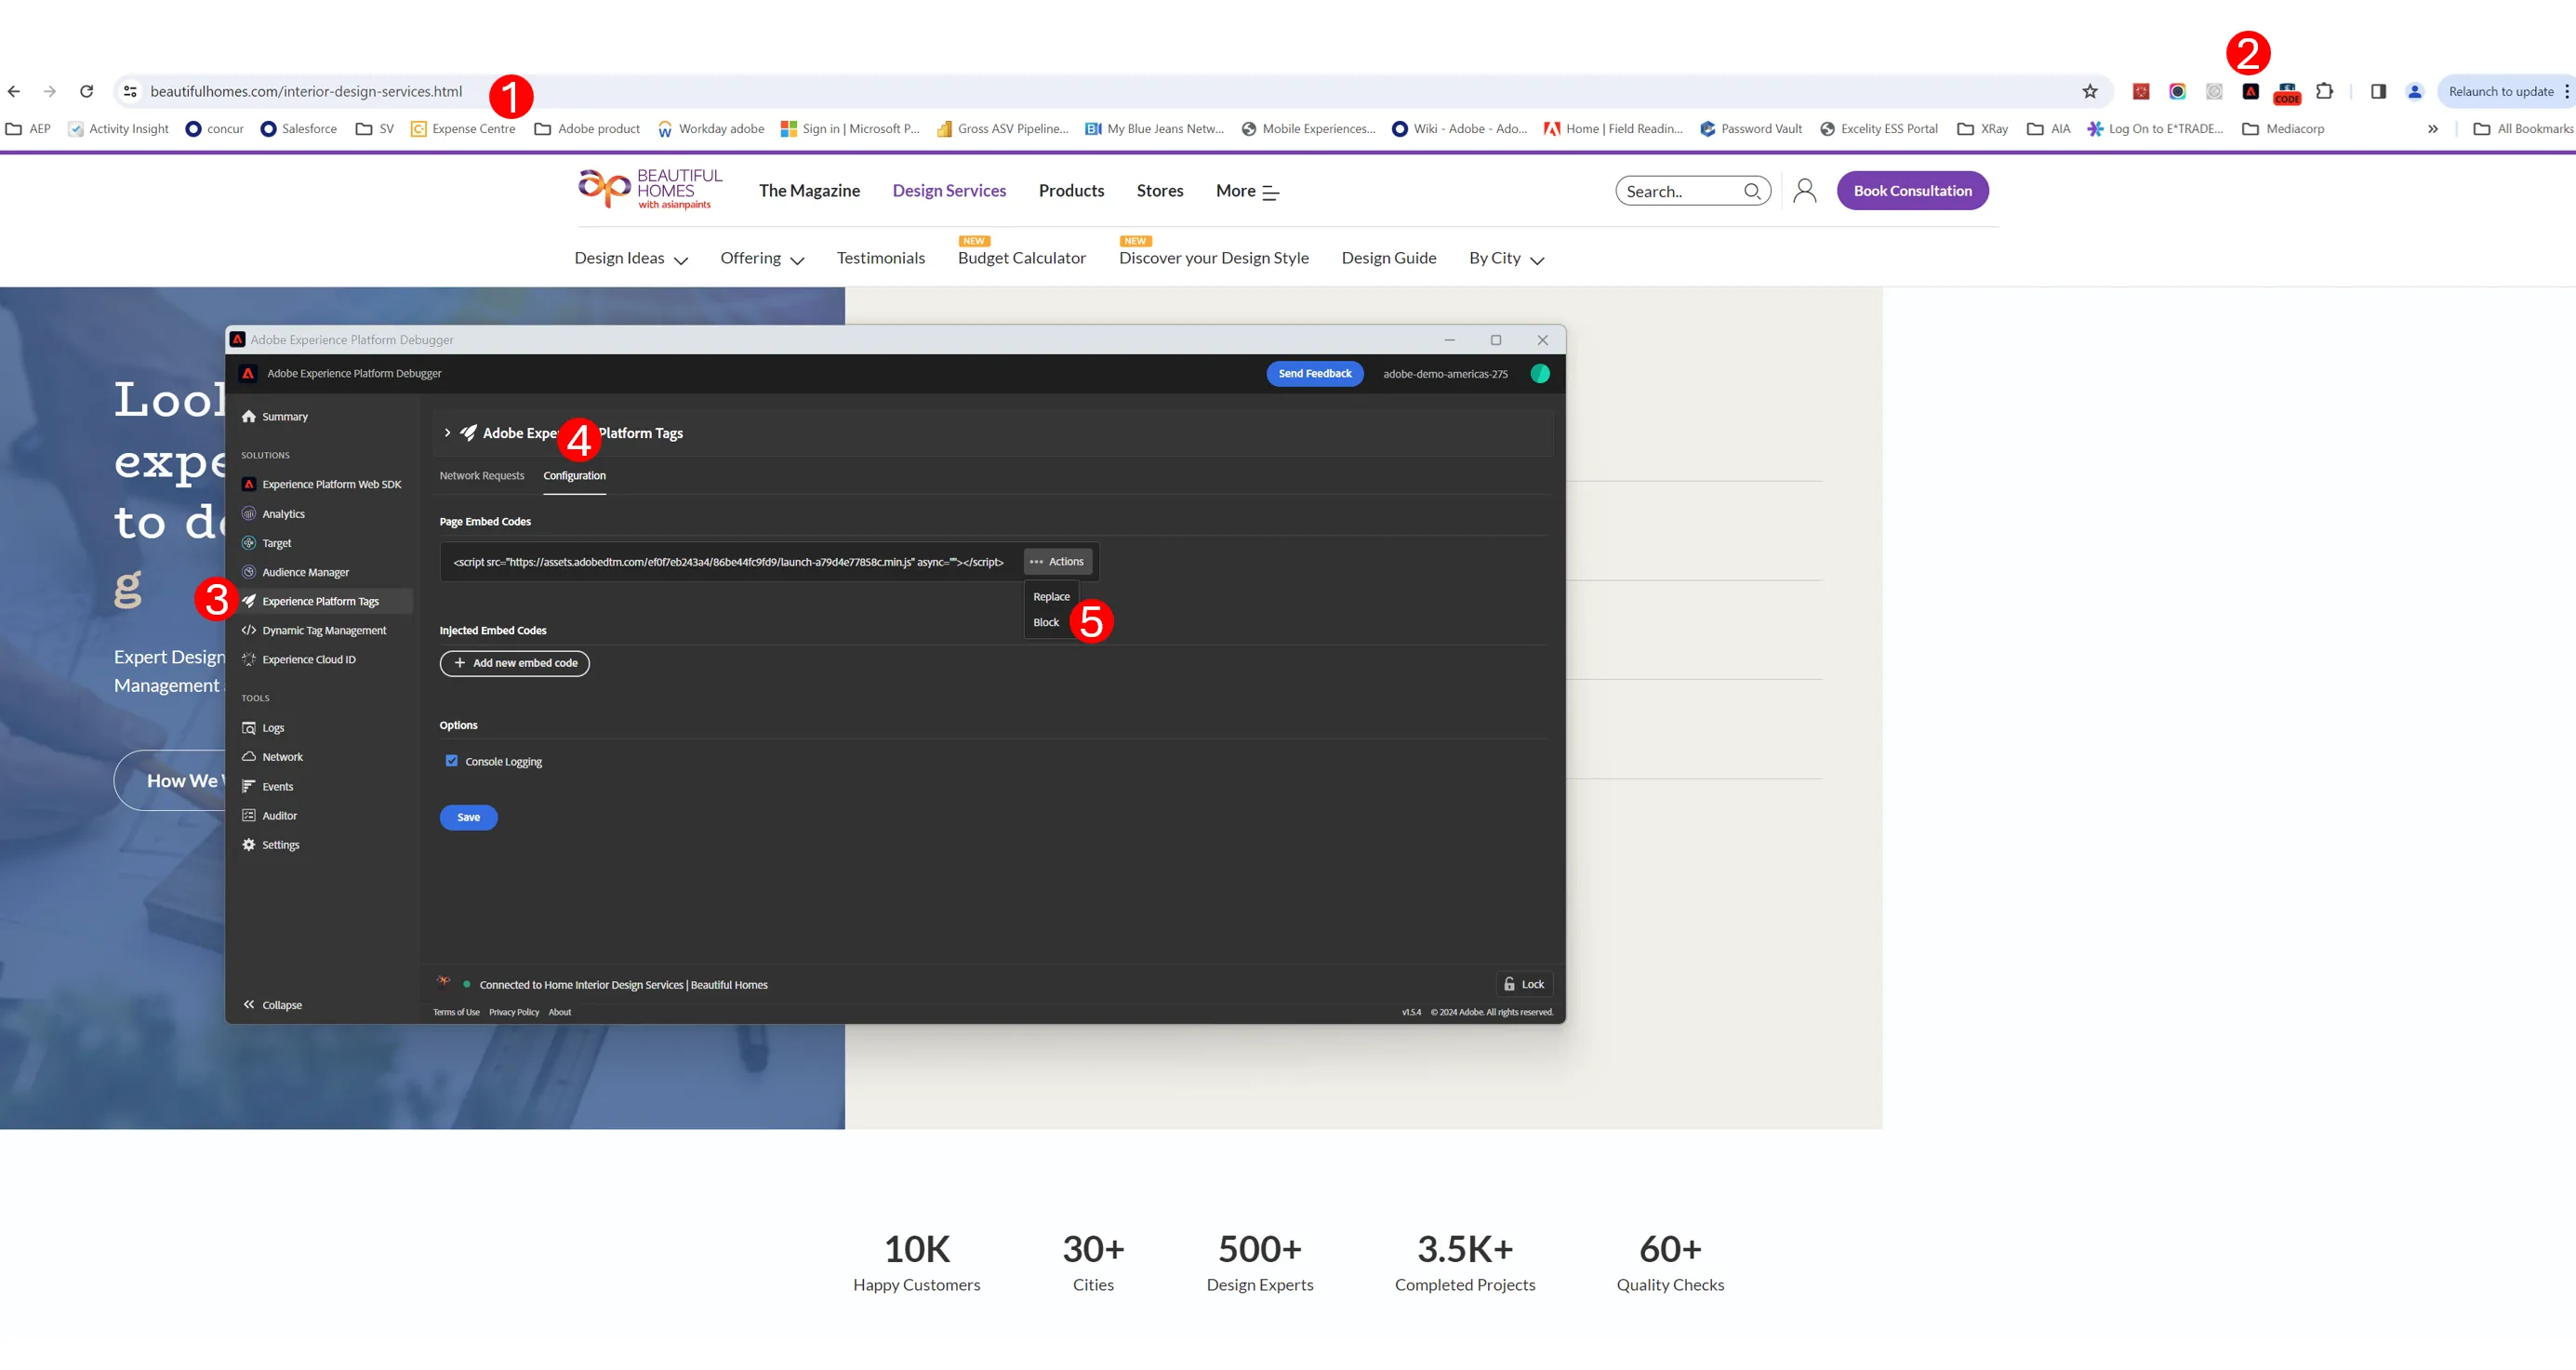Open the More menu on the site header
The image size is (2576, 1370).
(1247, 191)
